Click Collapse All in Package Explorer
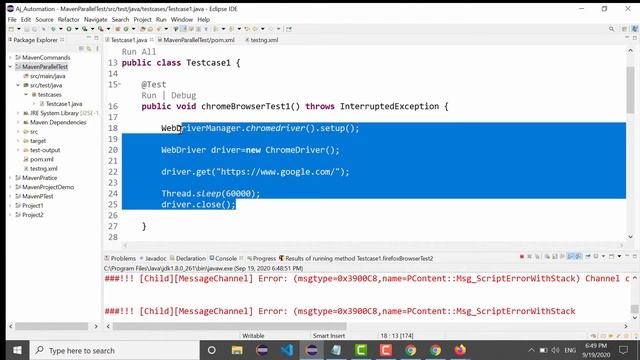Screen dimensions: 640x360 pyautogui.click(x=81, y=49)
